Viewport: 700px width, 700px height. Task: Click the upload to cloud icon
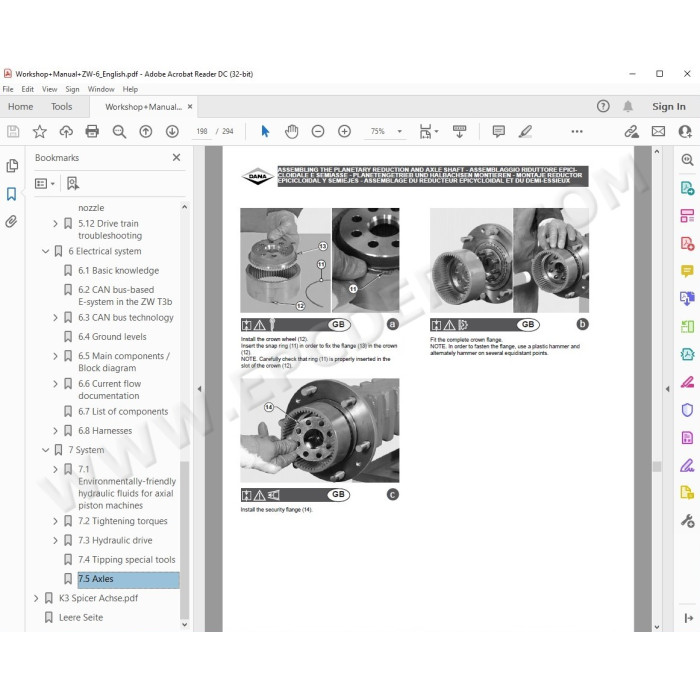[x=66, y=131]
